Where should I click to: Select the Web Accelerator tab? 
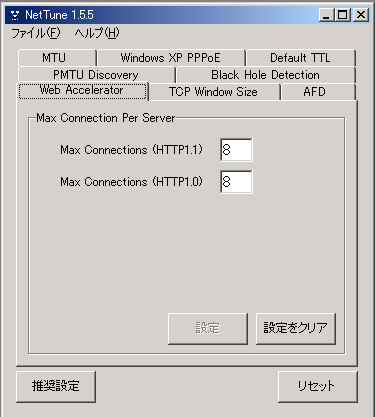82,90
